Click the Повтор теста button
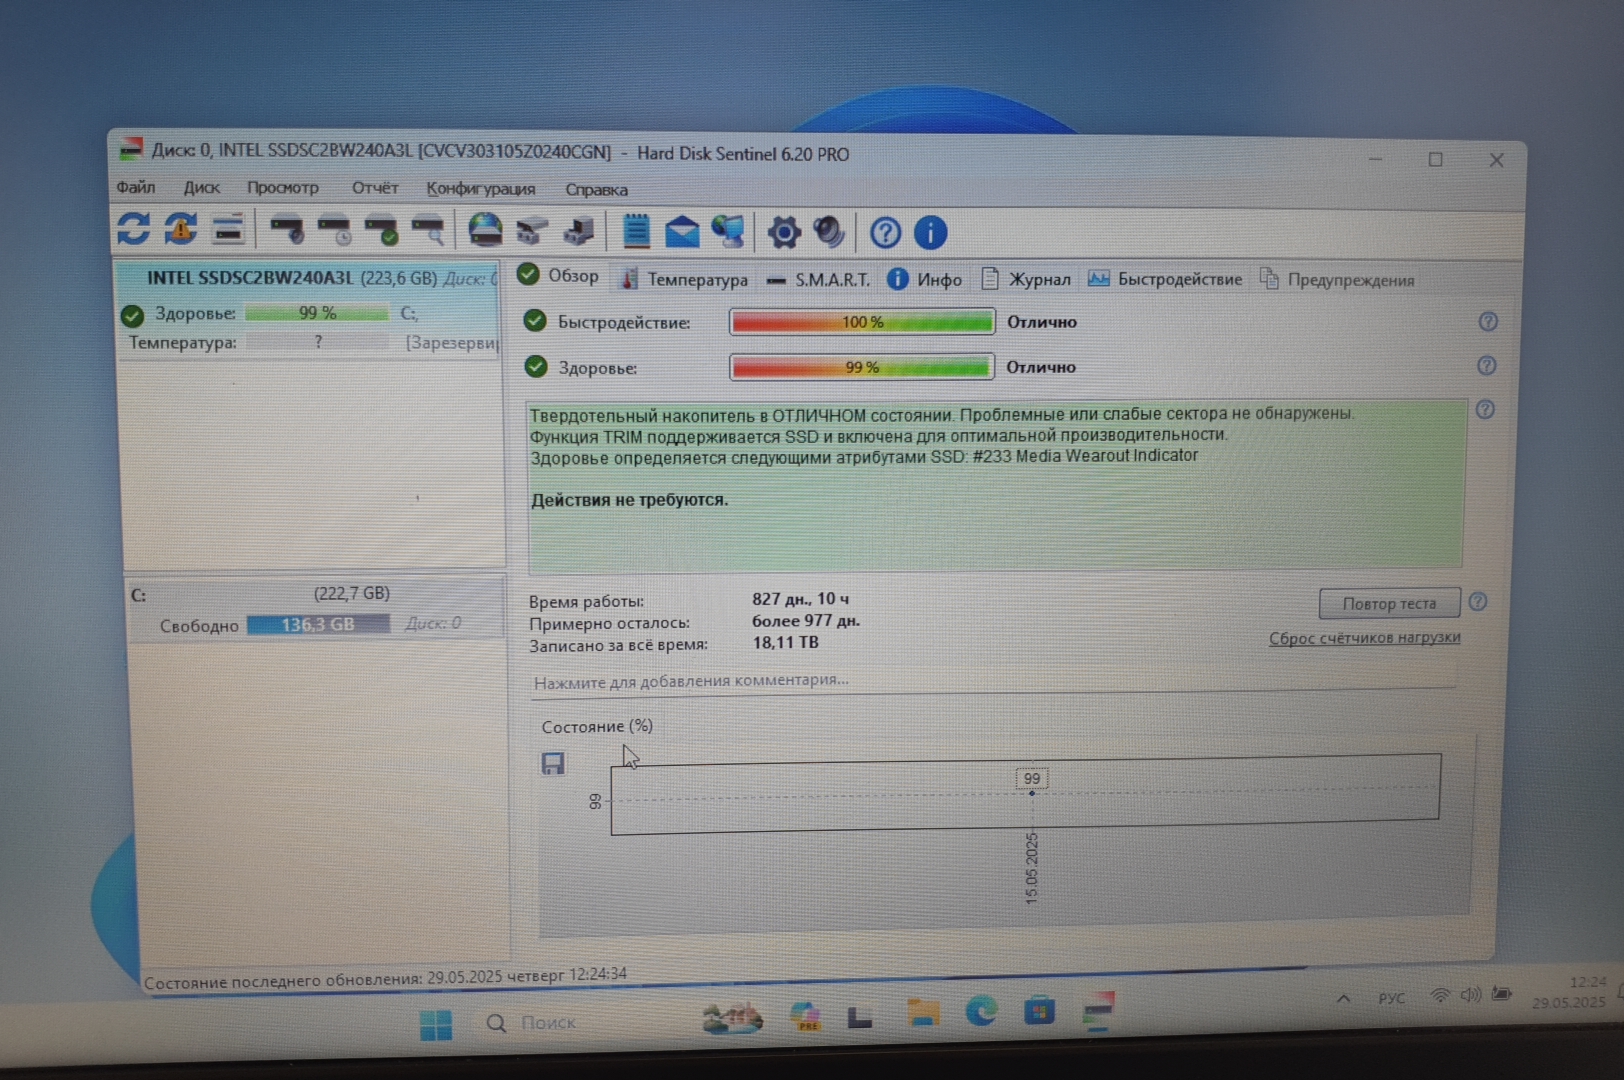 click(1389, 603)
